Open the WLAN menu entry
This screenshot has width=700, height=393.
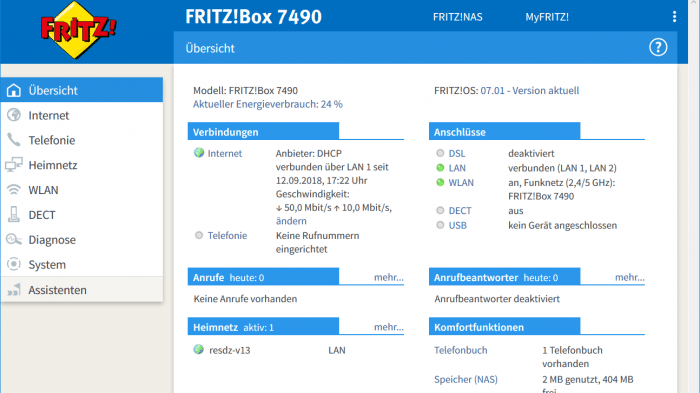click(x=82, y=190)
